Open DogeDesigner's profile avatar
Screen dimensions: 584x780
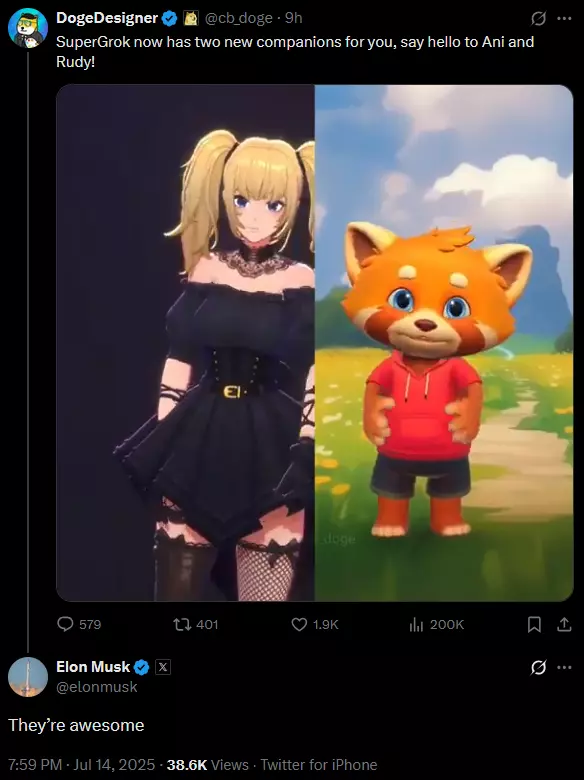coord(28,28)
